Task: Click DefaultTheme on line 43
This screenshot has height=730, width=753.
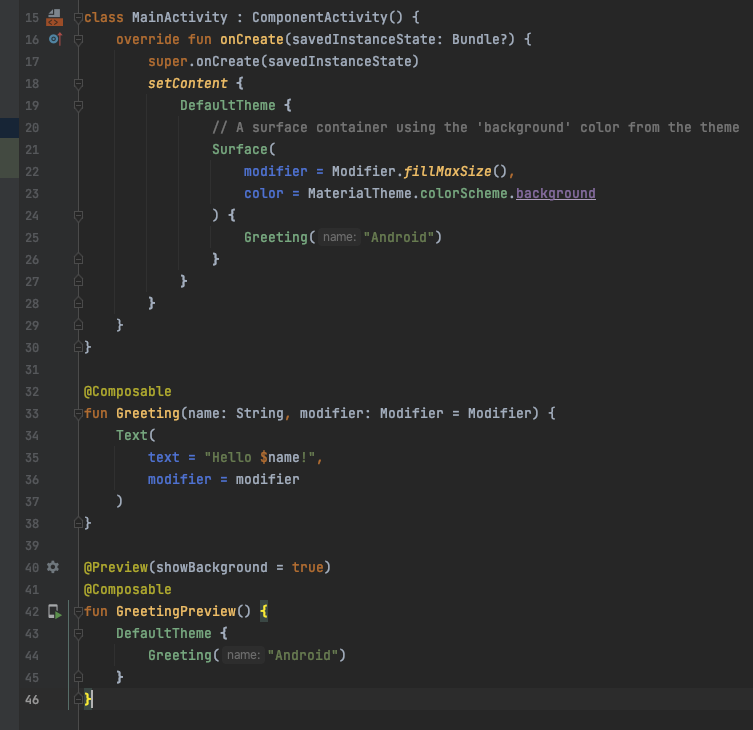Action: [x=163, y=633]
